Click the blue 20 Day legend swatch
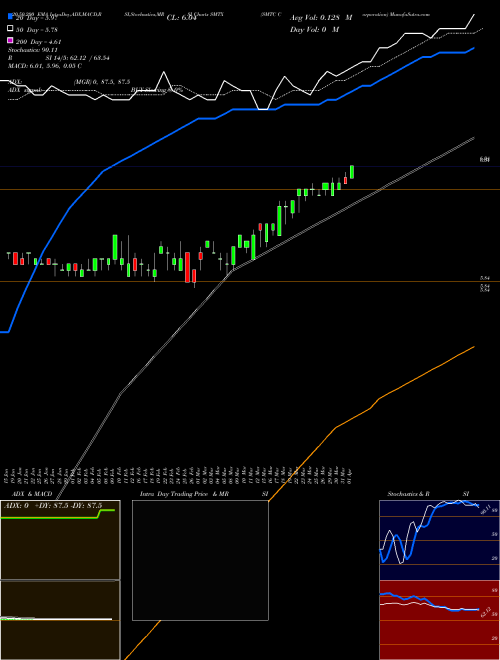 pyautogui.click(x=11, y=17)
